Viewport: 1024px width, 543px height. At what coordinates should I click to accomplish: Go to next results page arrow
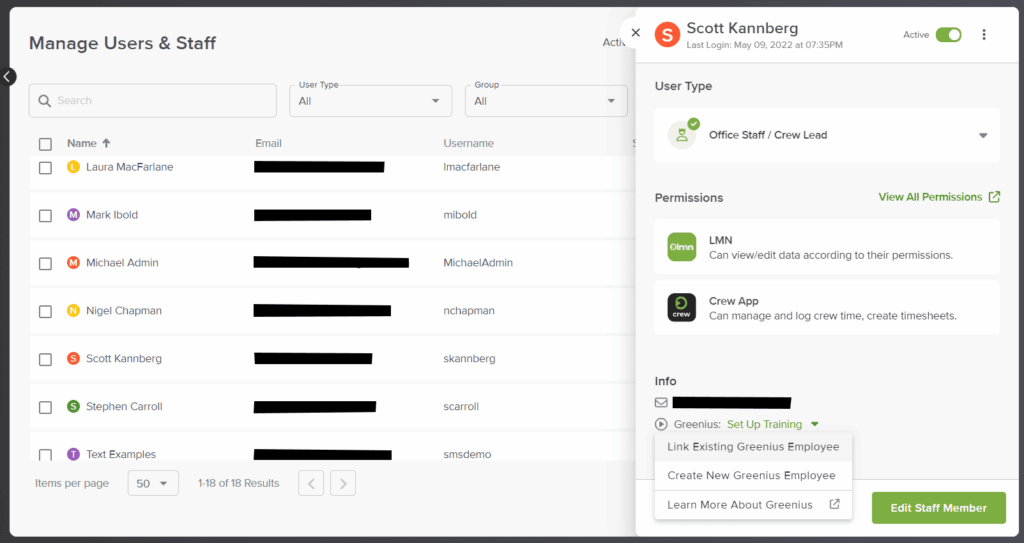343,483
